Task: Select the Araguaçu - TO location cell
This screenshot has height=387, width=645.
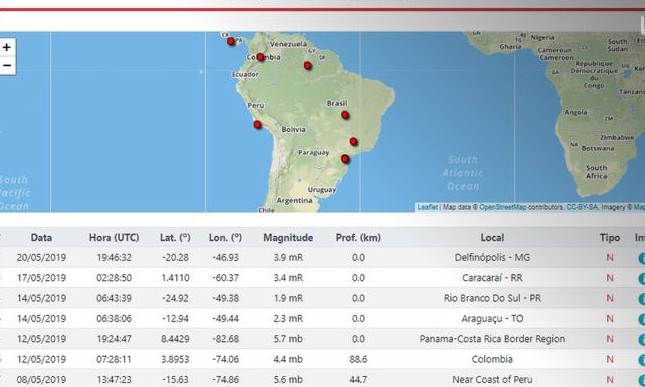Action: coord(492,318)
